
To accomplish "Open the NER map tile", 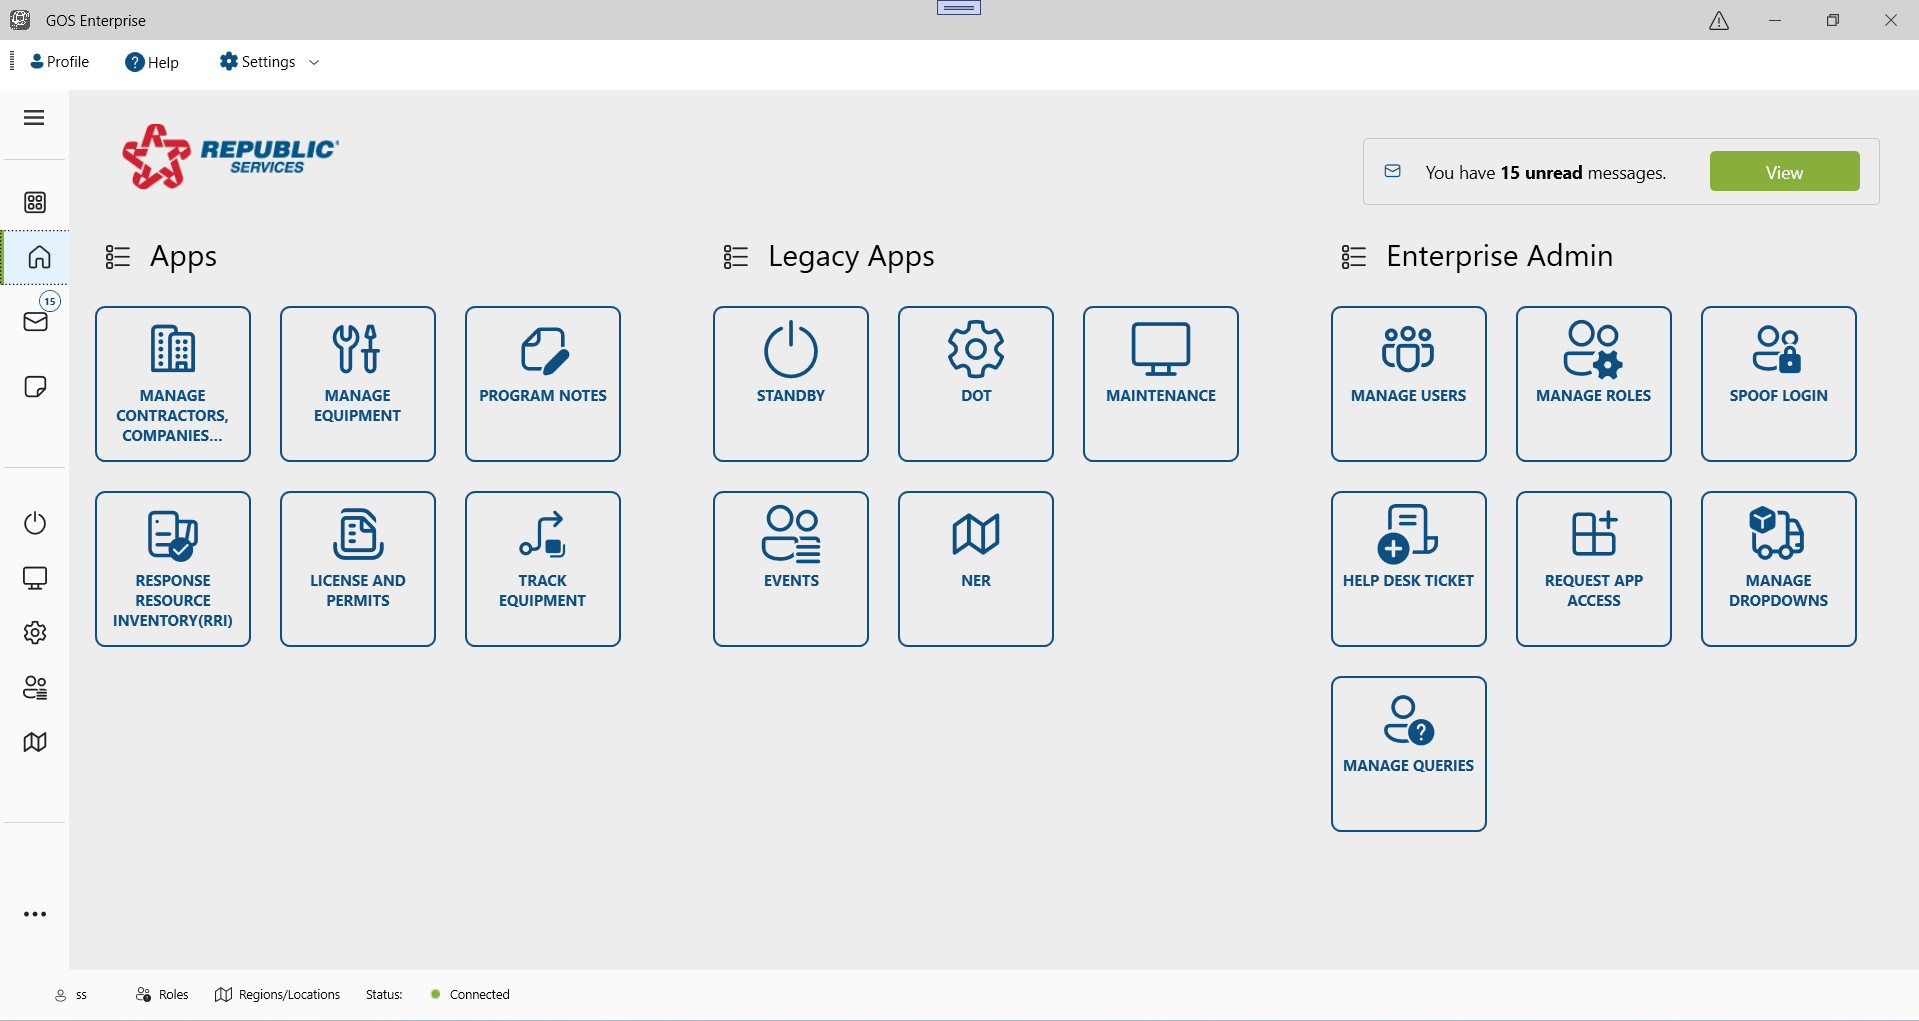I will click(x=975, y=569).
